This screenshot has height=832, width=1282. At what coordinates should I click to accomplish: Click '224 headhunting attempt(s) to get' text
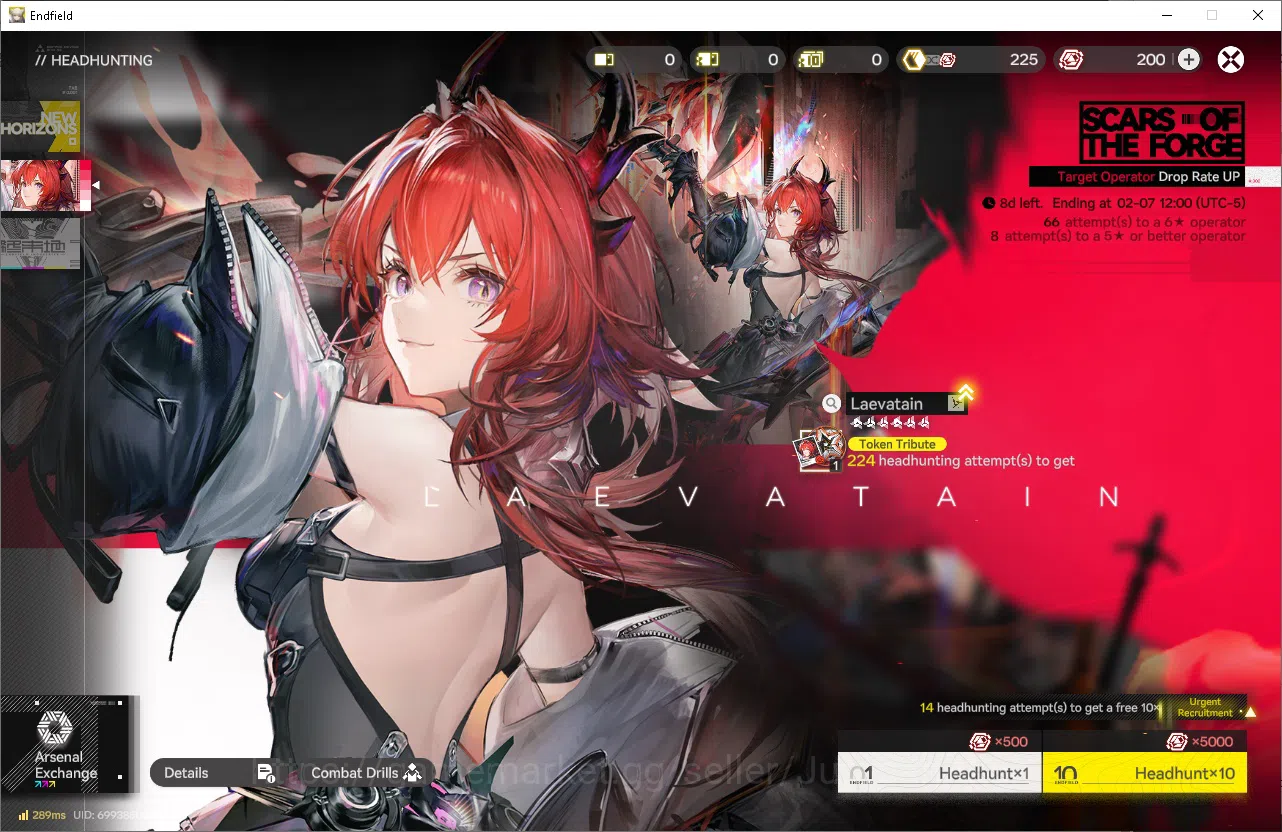coord(961,461)
